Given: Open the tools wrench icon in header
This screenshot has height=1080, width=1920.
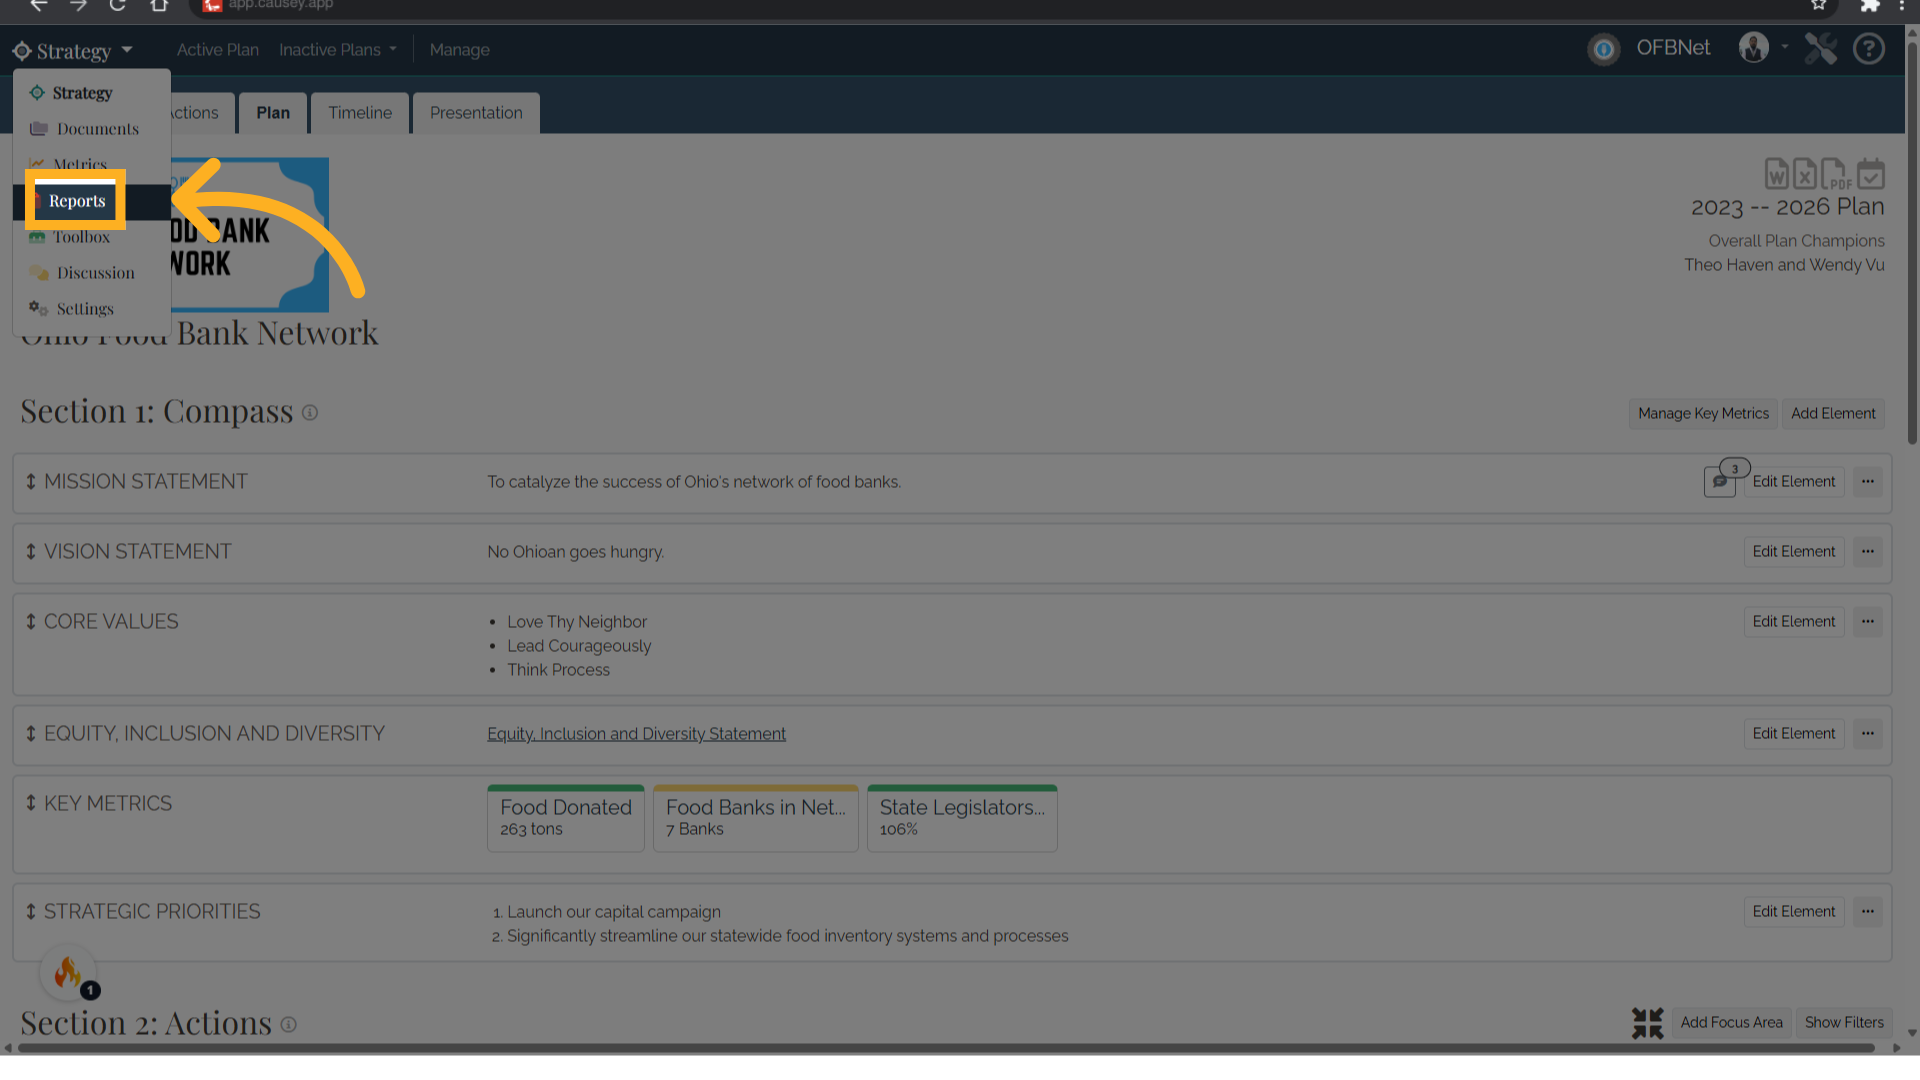Looking at the screenshot, I should pos(1821,48).
